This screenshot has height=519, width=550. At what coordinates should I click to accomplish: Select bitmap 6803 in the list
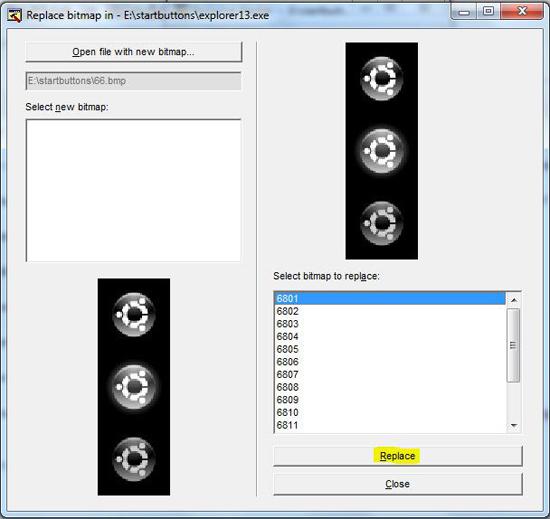click(x=389, y=324)
